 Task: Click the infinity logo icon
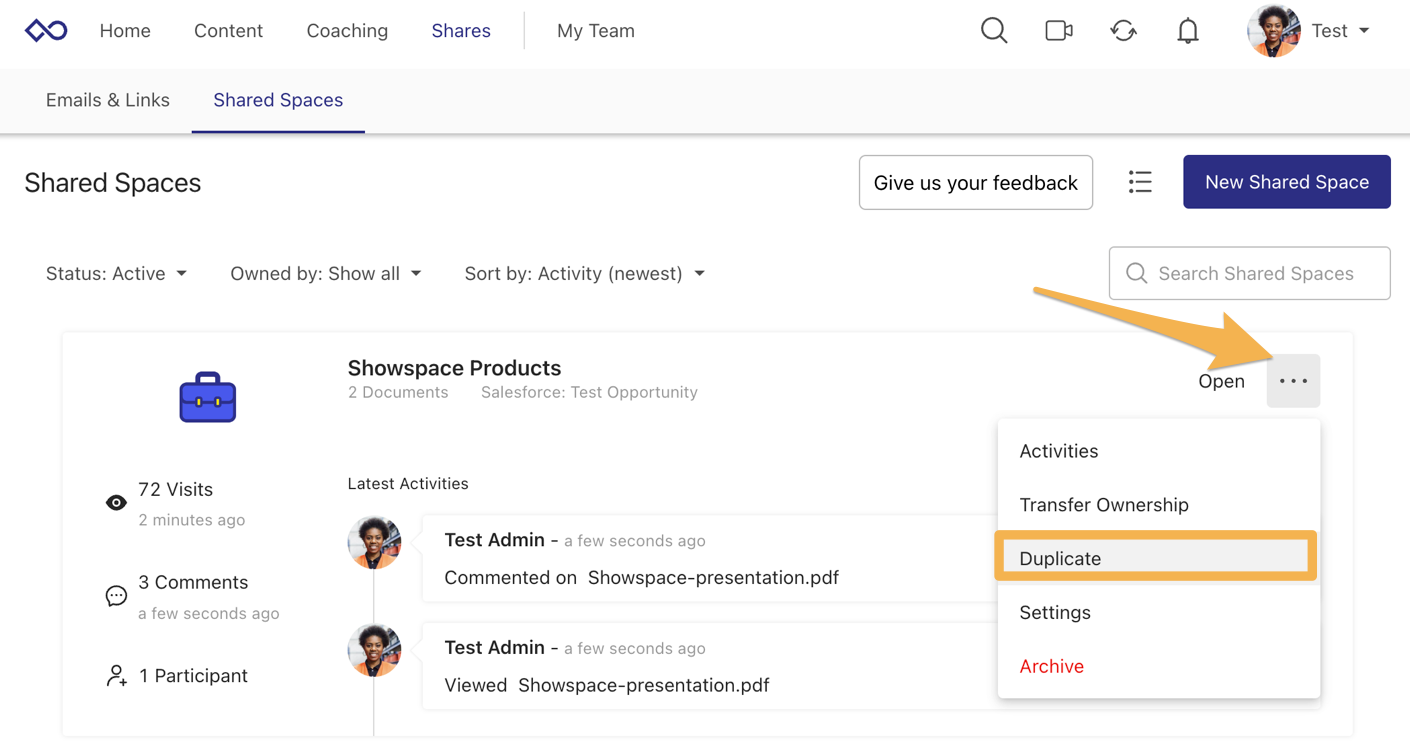pyautogui.click(x=46, y=31)
